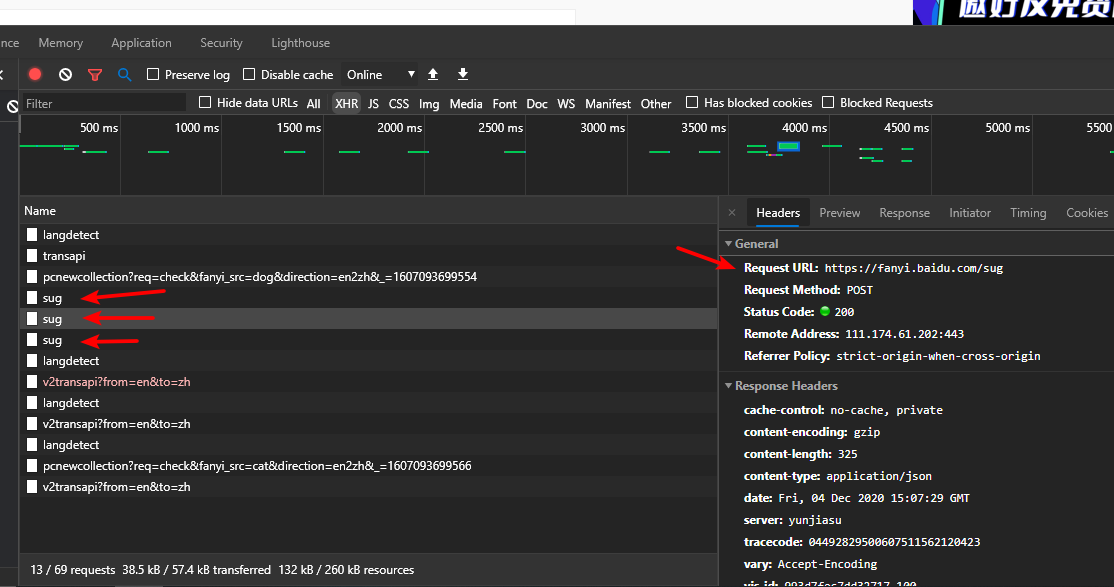The height and width of the screenshot is (587, 1114).
Task: Clear the network log with the clear icon
Action: [x=65, y=74]
